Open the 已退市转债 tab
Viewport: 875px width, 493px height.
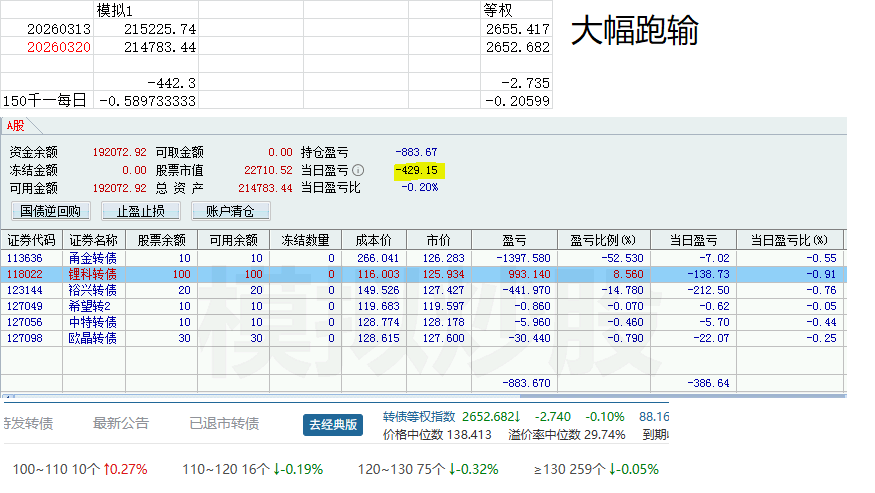point(224,424)
